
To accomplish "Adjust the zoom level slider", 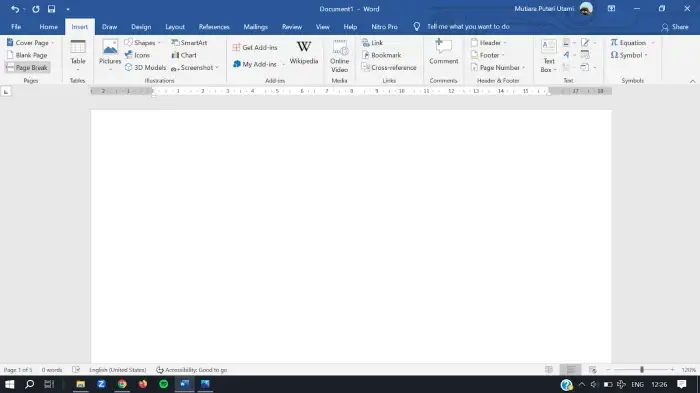I will click(642, 370).
